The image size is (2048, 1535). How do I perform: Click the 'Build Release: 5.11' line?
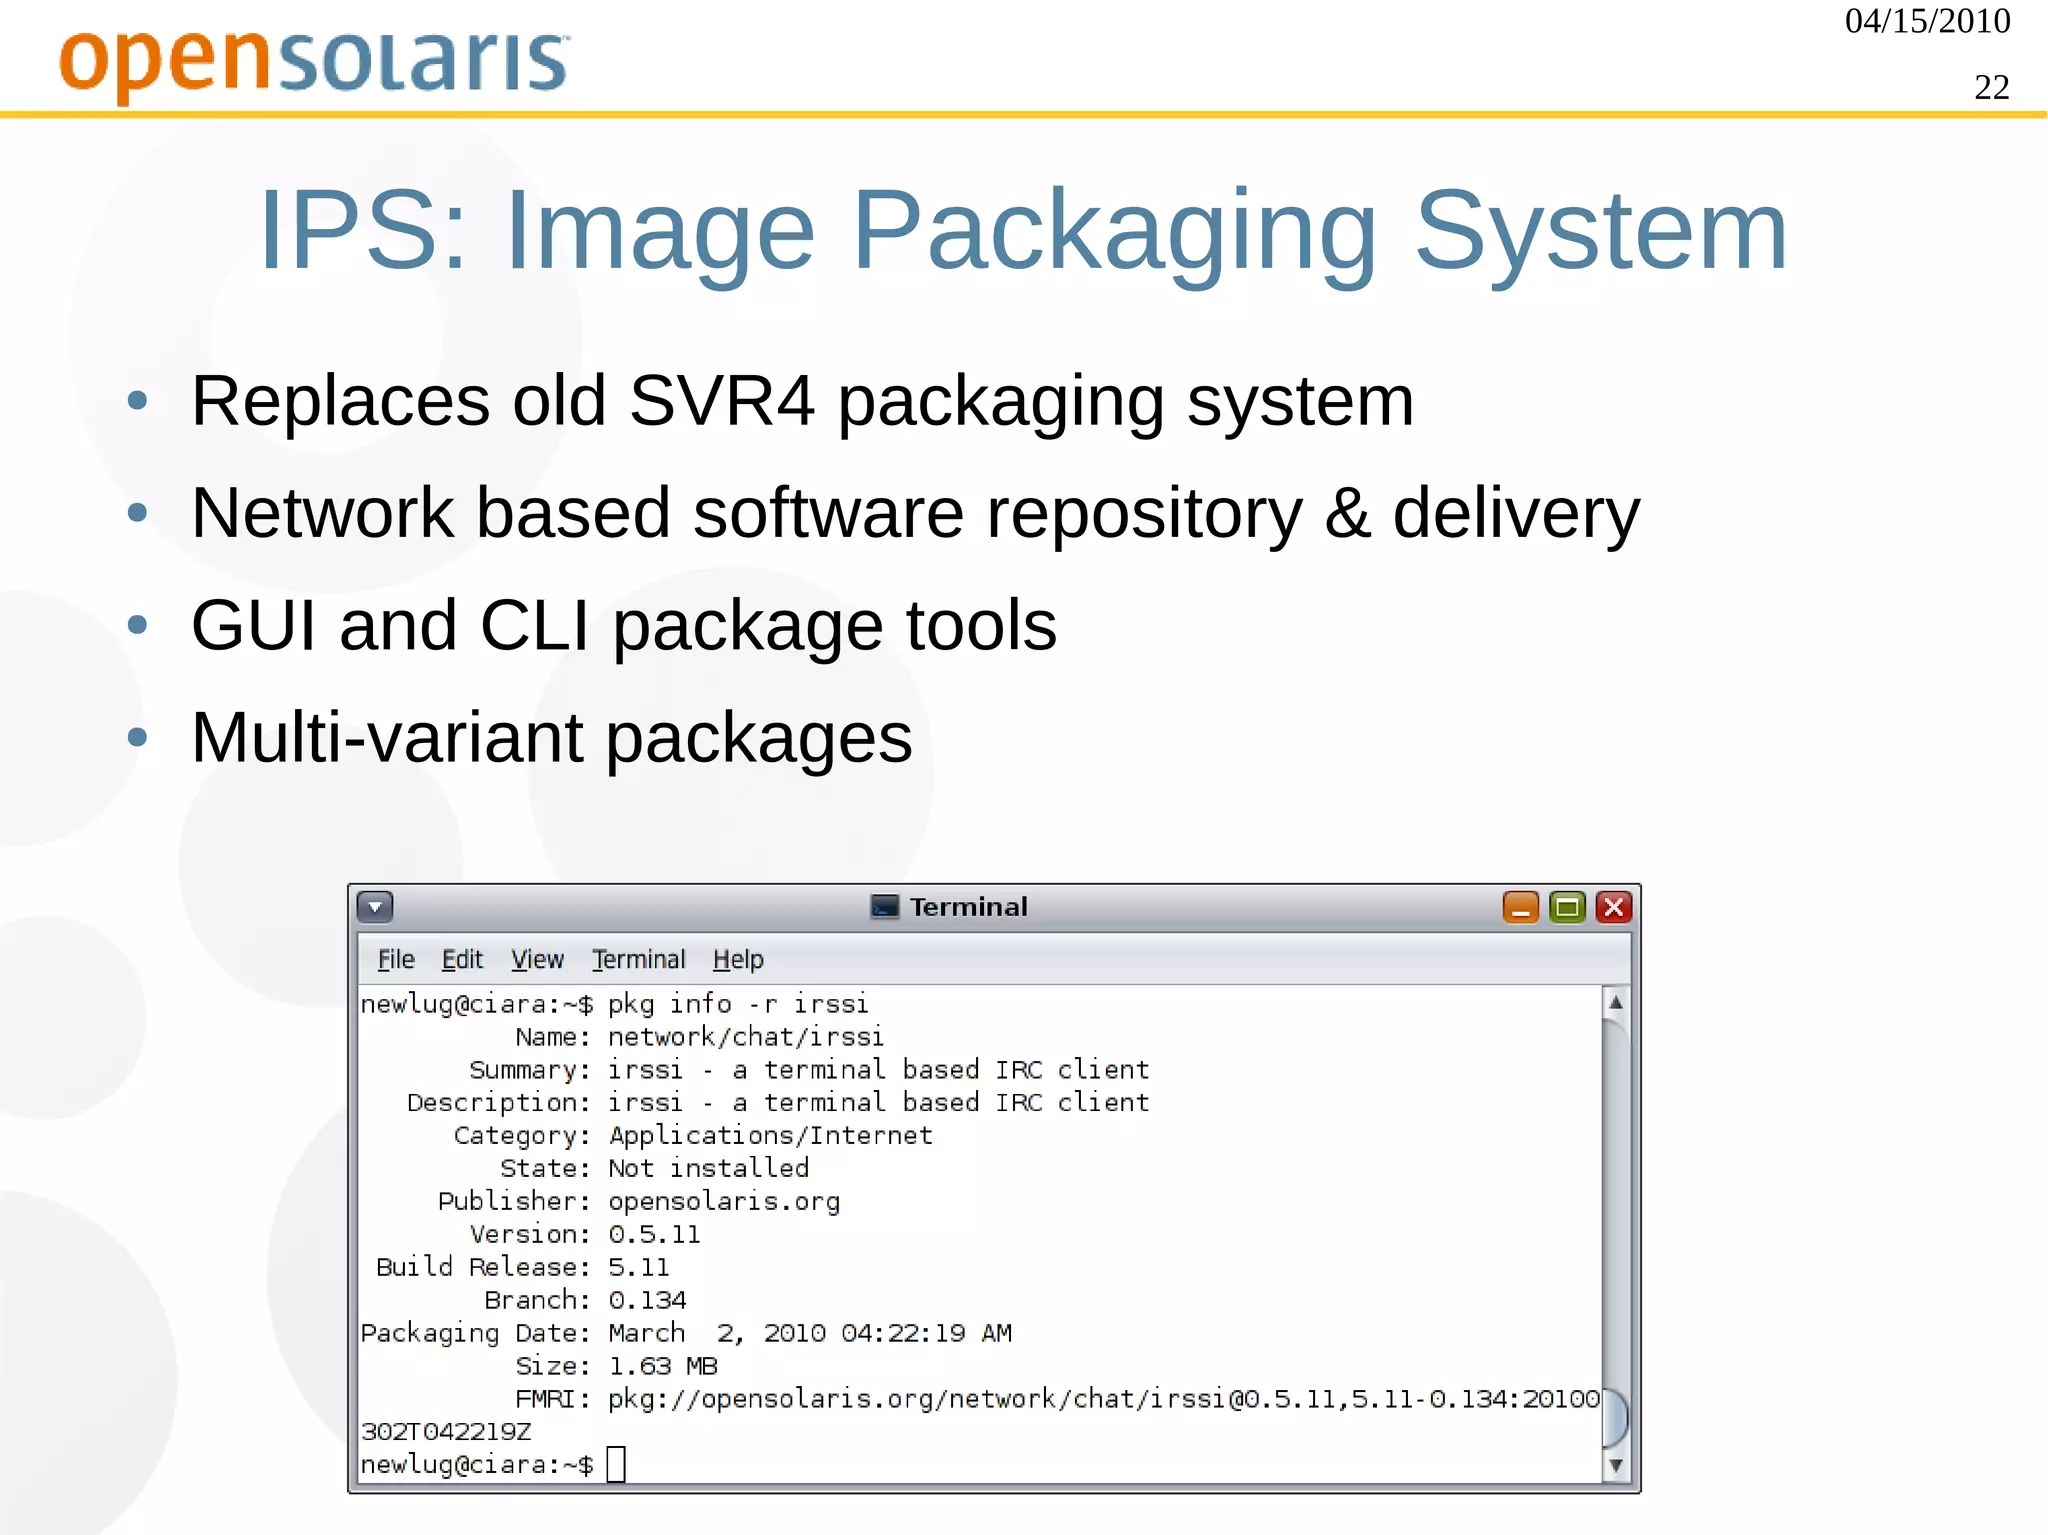pyautogui.click(x=522, y=1268)
